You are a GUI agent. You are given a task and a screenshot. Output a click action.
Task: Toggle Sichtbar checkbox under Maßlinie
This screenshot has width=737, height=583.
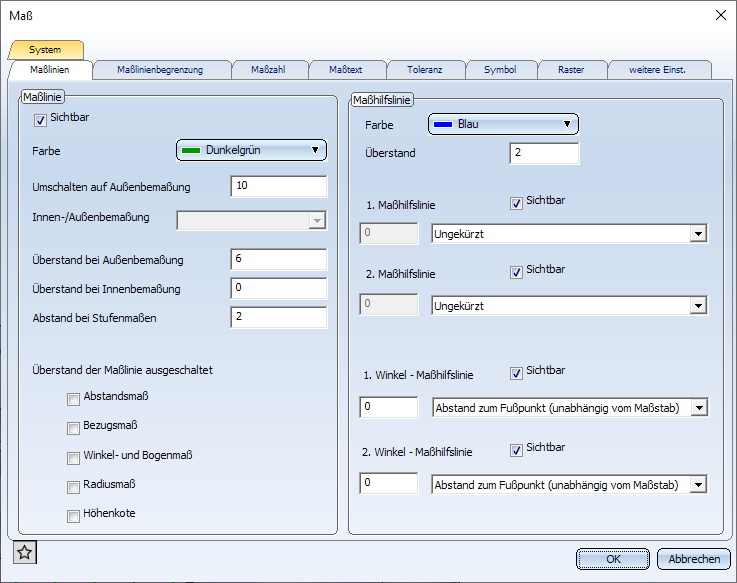tap(41, 120)
